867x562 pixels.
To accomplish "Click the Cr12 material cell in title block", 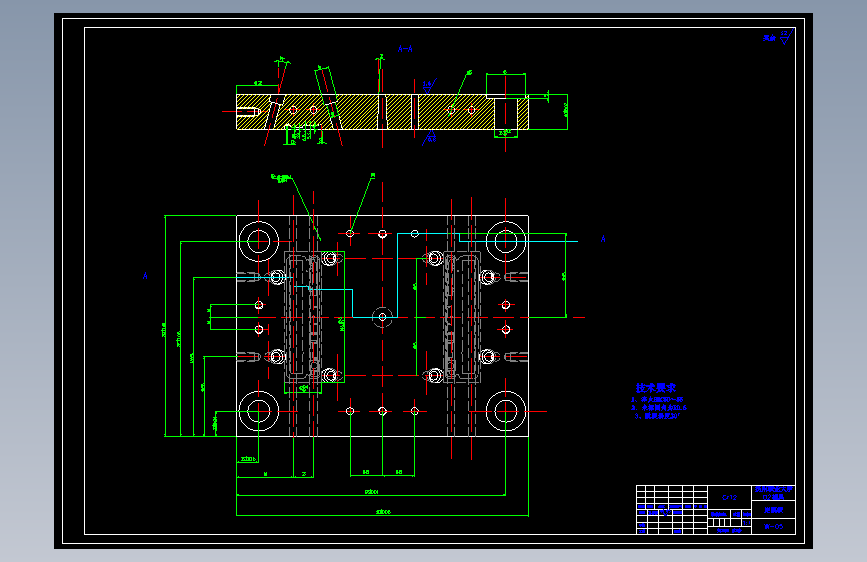I will click(729, 497).
